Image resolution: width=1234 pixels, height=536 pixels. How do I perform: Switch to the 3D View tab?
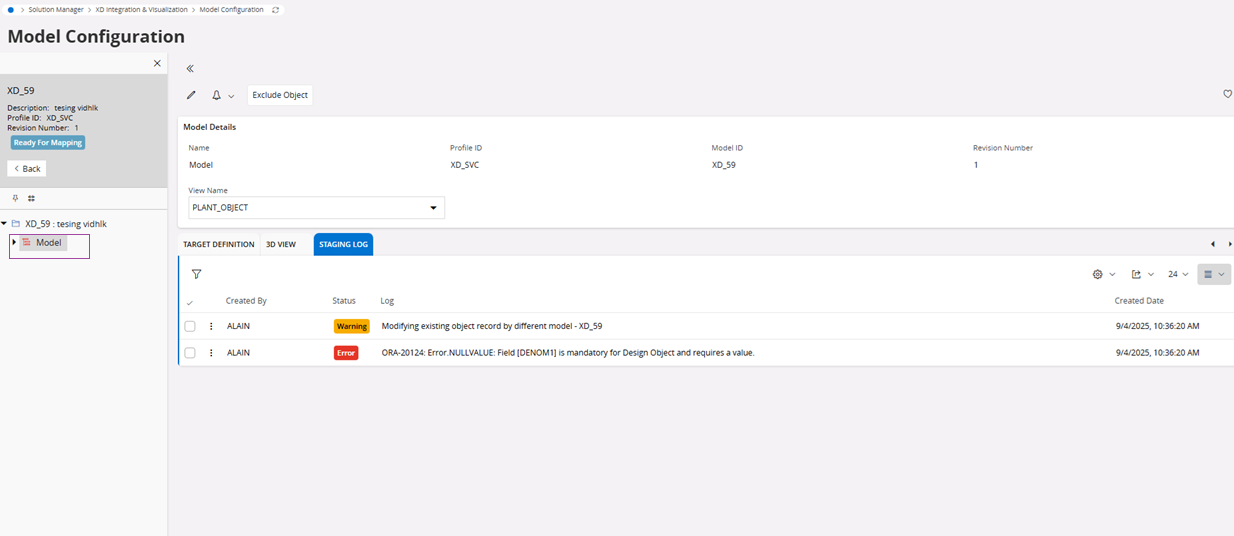click(280, 244)
